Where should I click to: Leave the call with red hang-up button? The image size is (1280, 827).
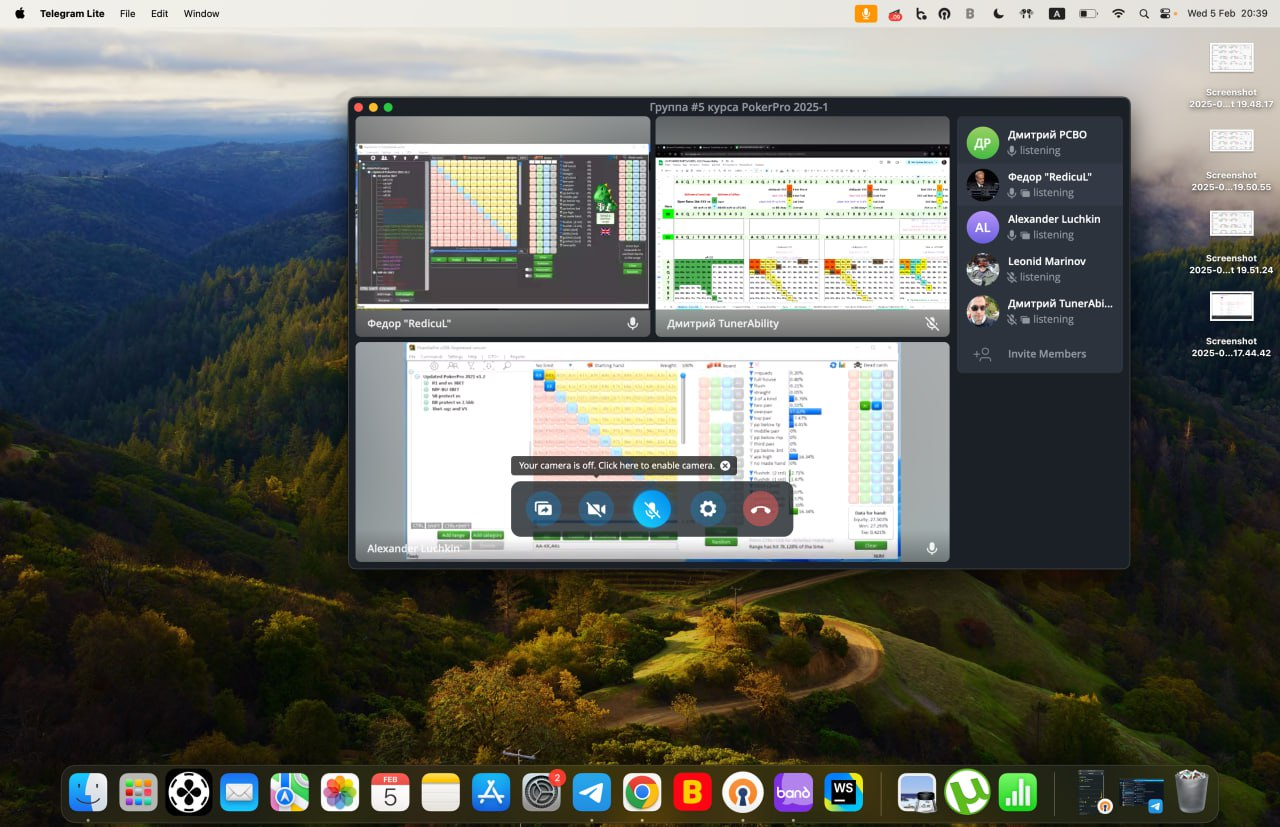click(x=761, y=509)
